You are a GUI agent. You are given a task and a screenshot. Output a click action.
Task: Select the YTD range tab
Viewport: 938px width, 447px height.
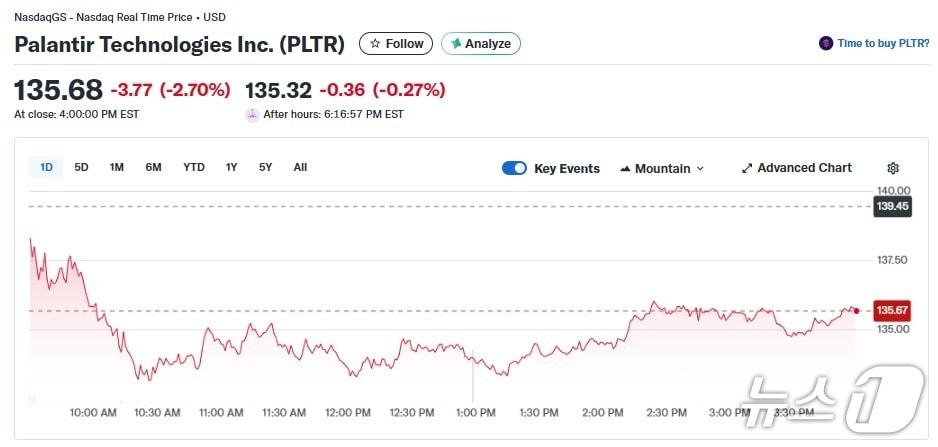point(193,168)
